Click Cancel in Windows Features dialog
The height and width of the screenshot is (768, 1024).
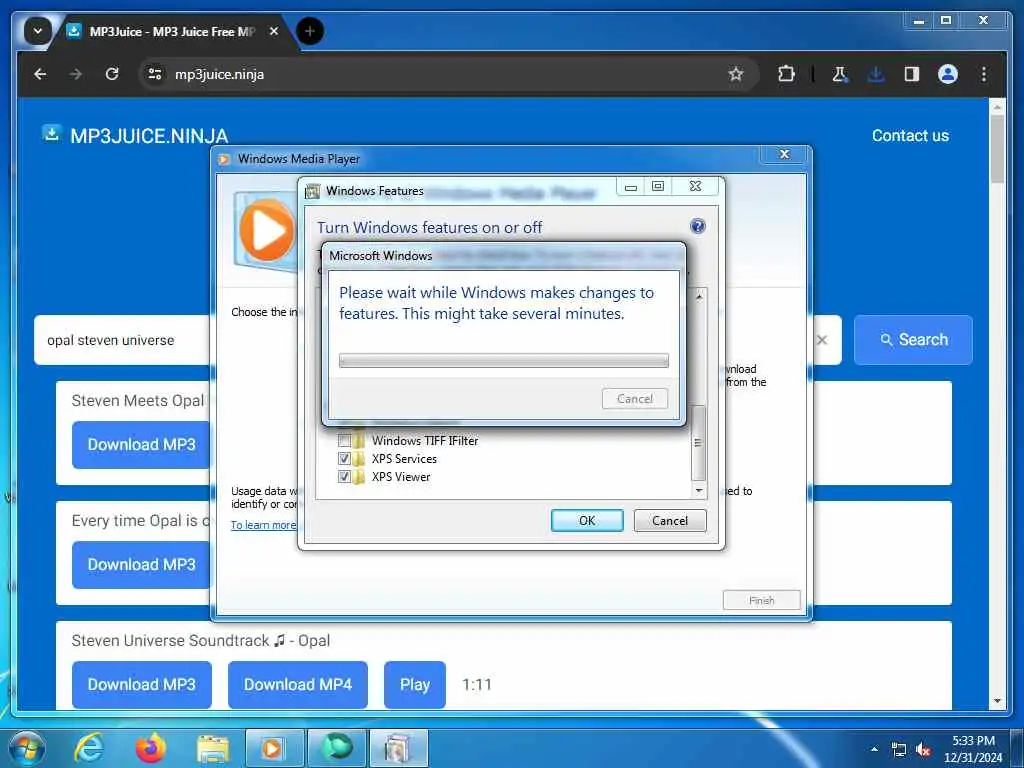pyautogui.click(x=670, y=520)
